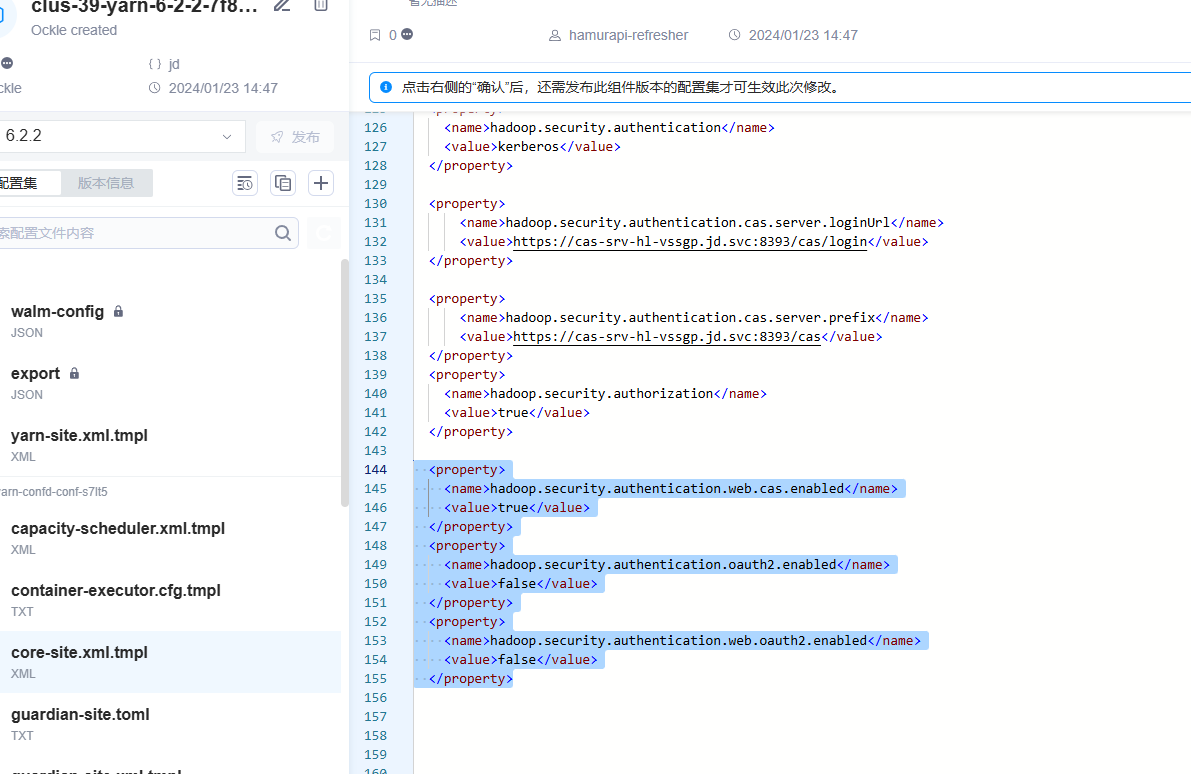Click the copy configuration set icon
The height and width of the screenshot is (774, 1191).
point(283,183)
